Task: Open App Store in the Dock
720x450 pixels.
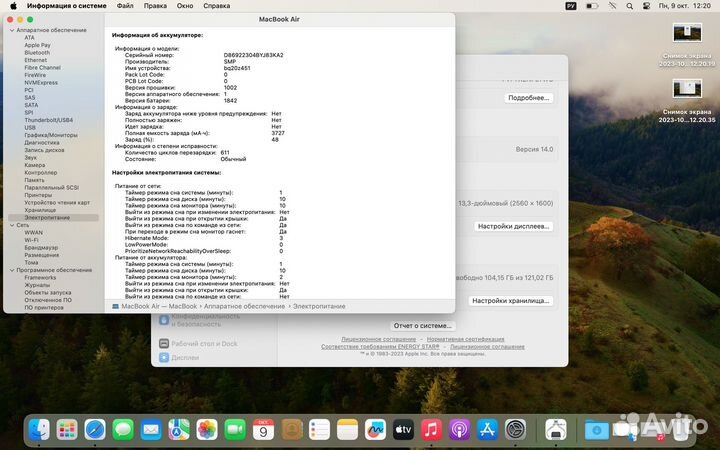Action: (487, 430)
